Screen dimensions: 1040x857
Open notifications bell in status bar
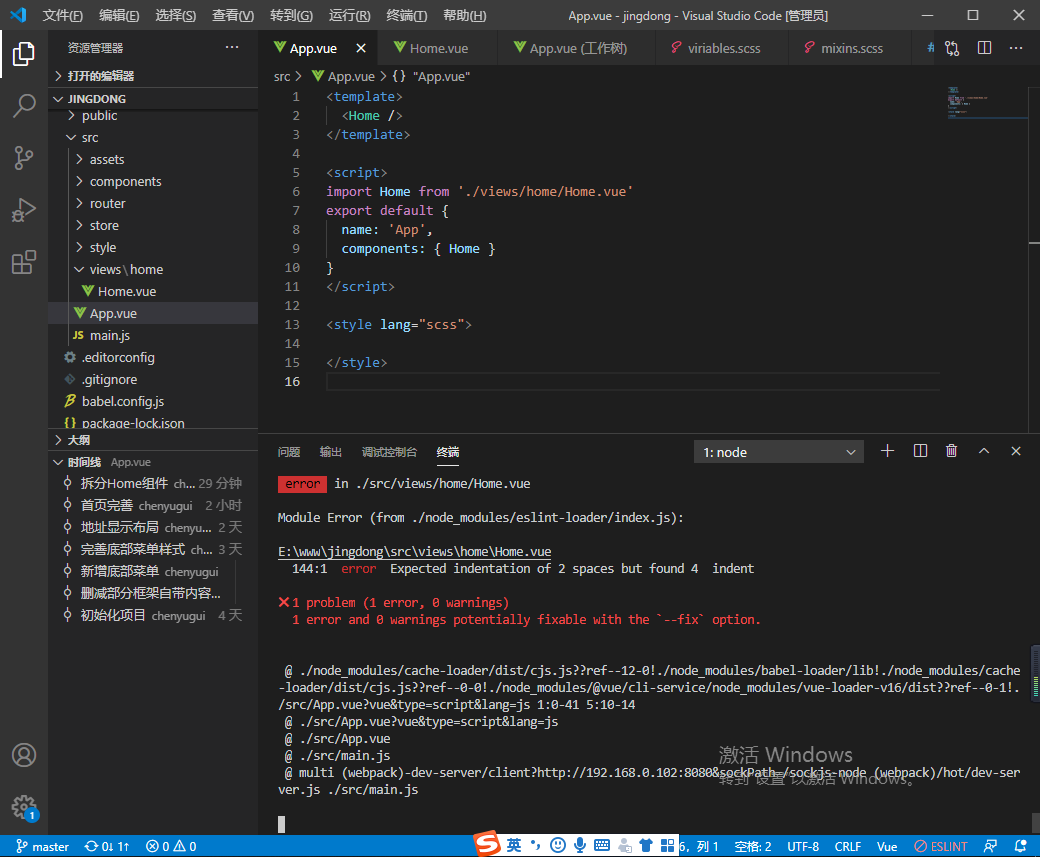1021,846
